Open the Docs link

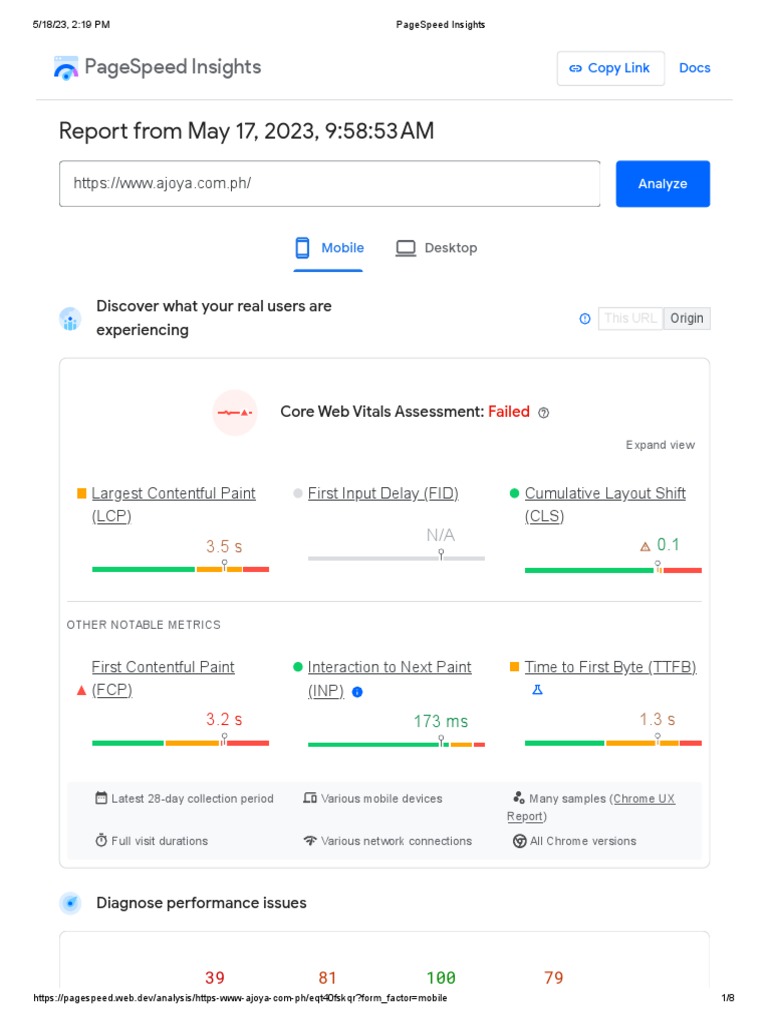[x=695, y=68]
